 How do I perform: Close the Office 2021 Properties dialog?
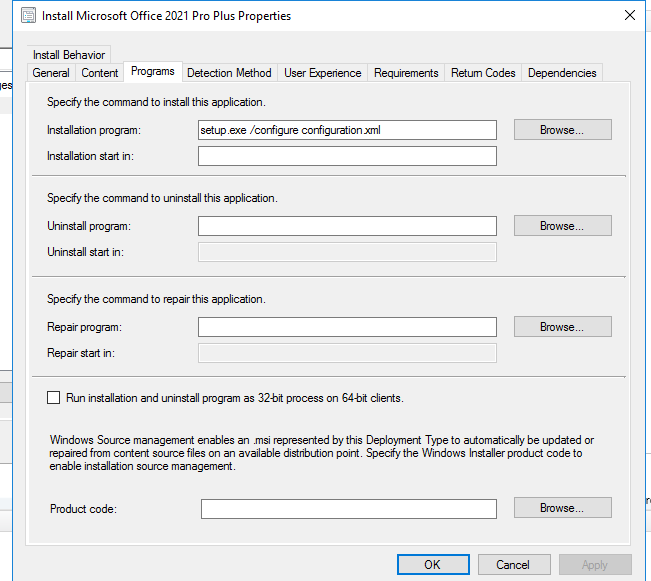point(629,16)
